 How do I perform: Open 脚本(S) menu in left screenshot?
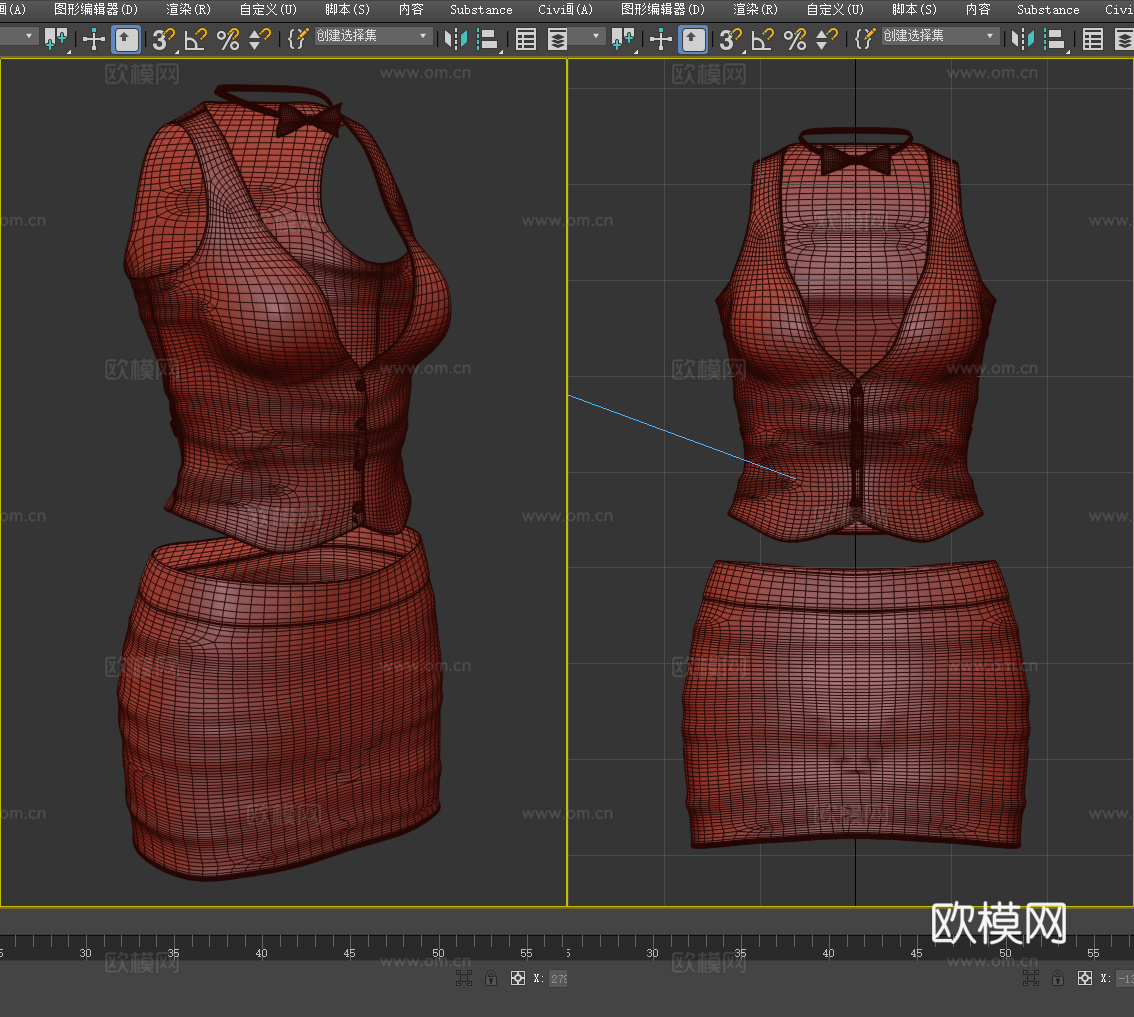coord(347,9)
